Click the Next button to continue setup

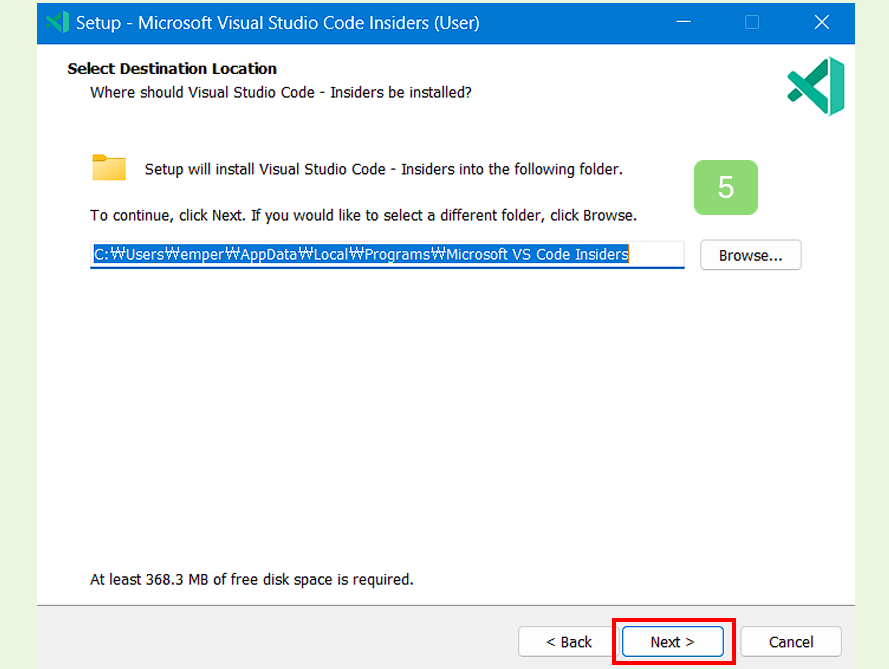click(672, 641)
